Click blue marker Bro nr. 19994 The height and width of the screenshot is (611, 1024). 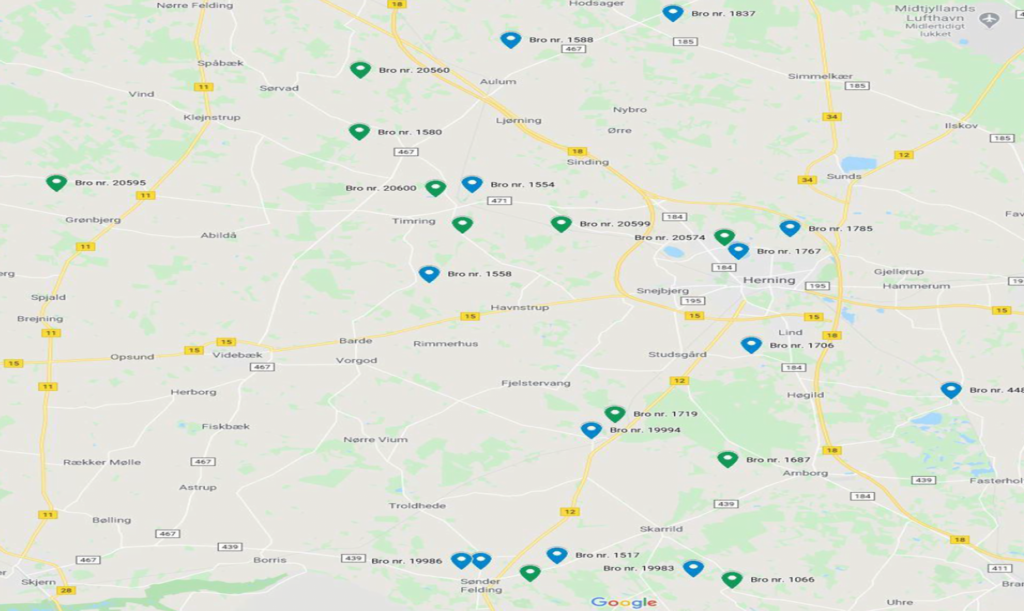592,430
